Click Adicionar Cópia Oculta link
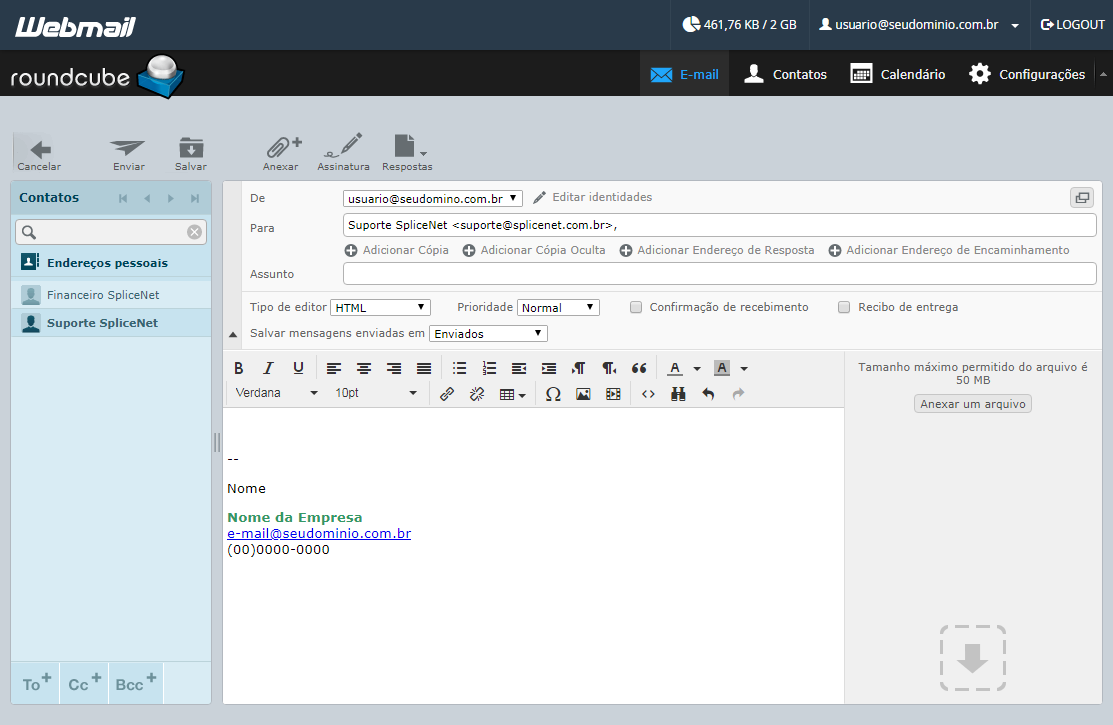 534,250
